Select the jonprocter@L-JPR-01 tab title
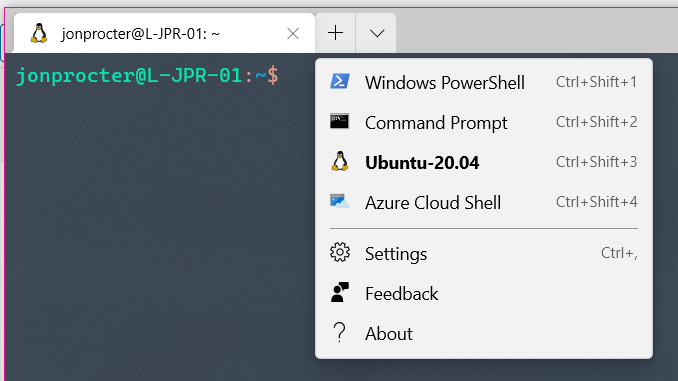Viewport: 678px width, 381px height. point(141,33)
